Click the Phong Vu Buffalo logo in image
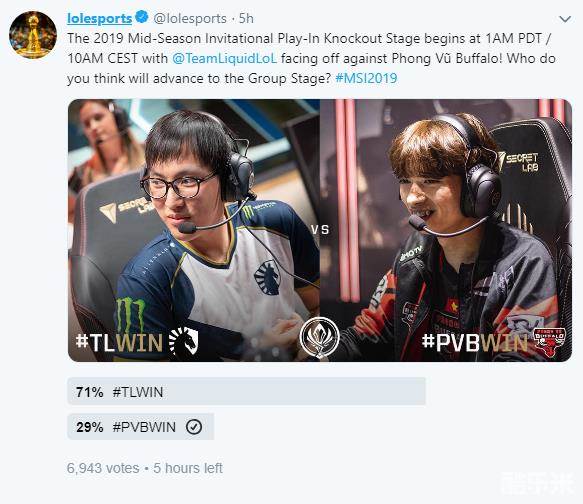583x504 pixels. click(x=549, y=342)
